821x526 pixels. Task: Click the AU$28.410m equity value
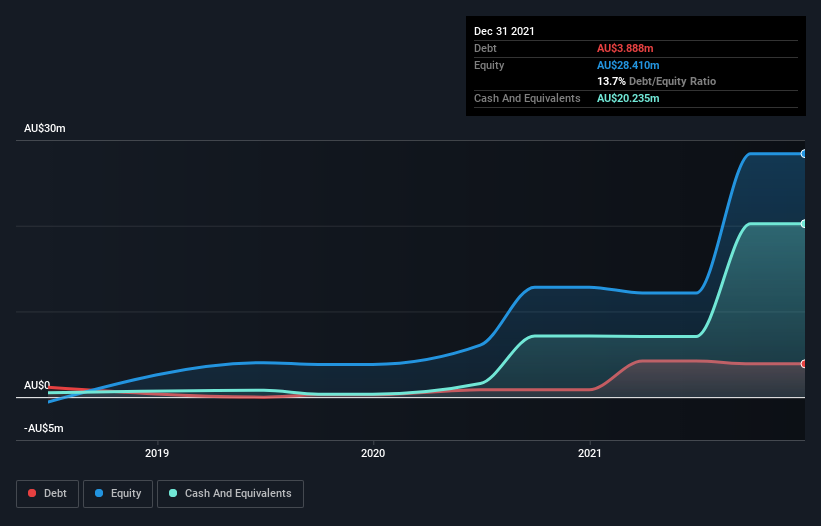pyautogui.click(x=628, y=65)
